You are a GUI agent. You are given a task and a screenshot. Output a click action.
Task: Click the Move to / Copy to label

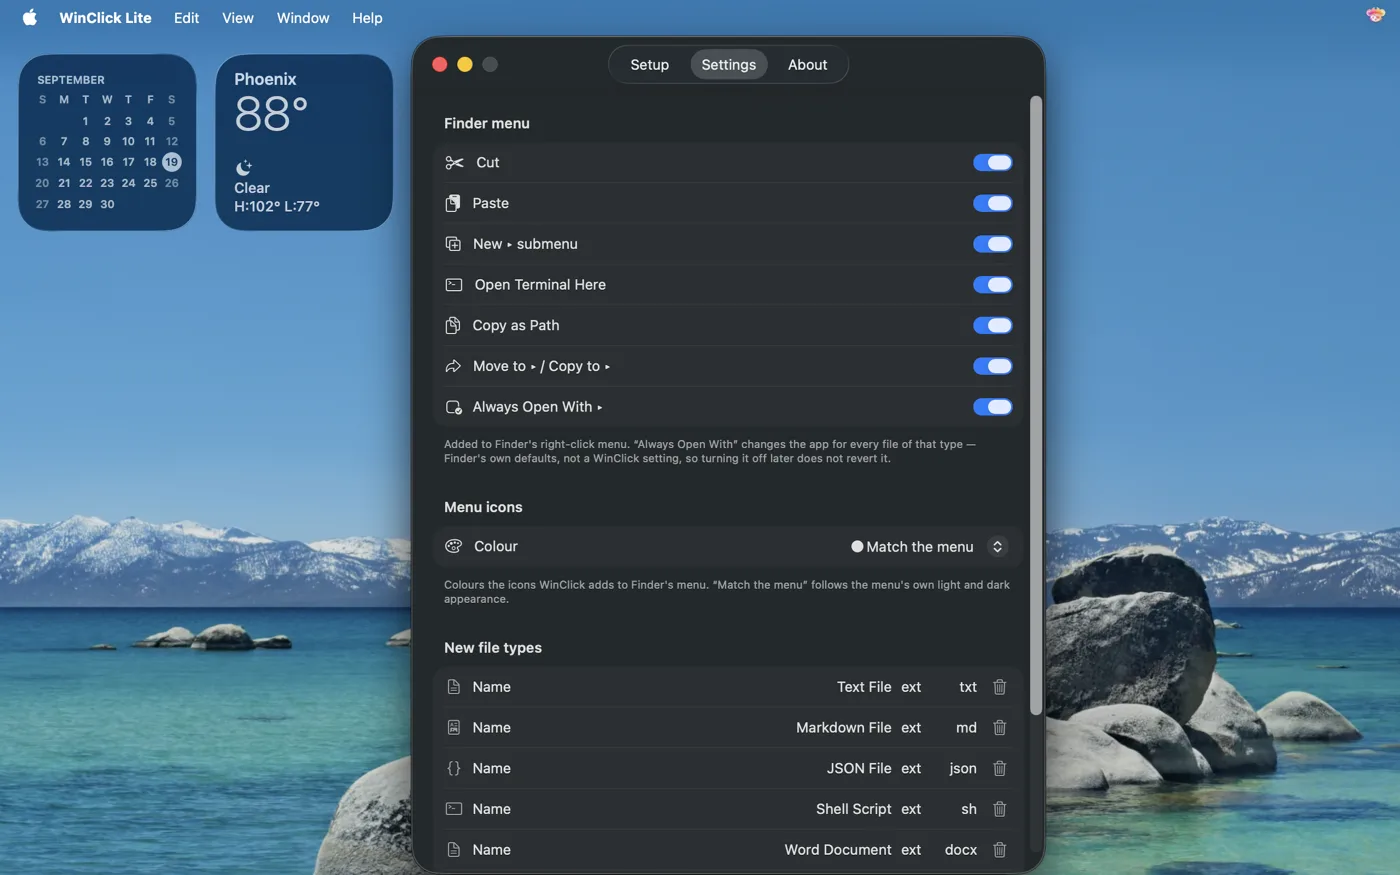(x=541, y=366)
